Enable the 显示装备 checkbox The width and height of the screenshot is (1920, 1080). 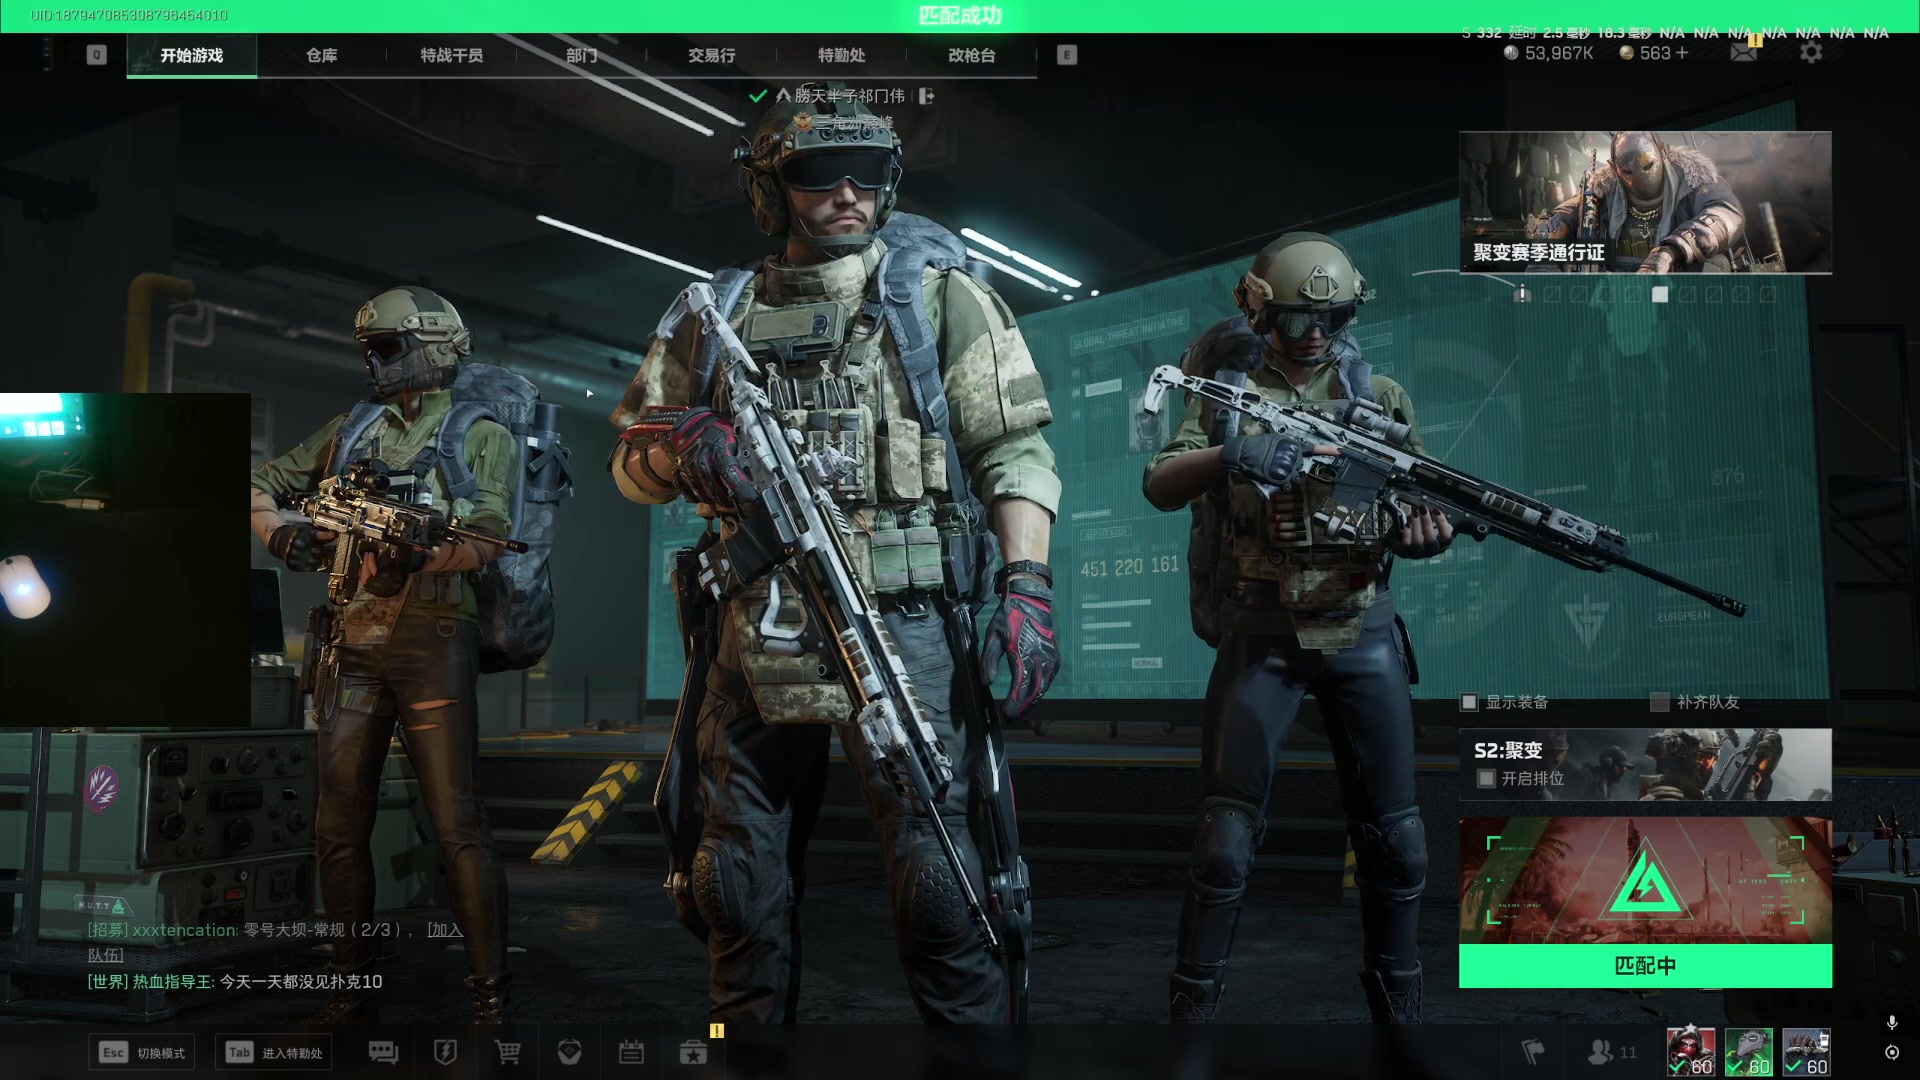(x=1469, y=702)
